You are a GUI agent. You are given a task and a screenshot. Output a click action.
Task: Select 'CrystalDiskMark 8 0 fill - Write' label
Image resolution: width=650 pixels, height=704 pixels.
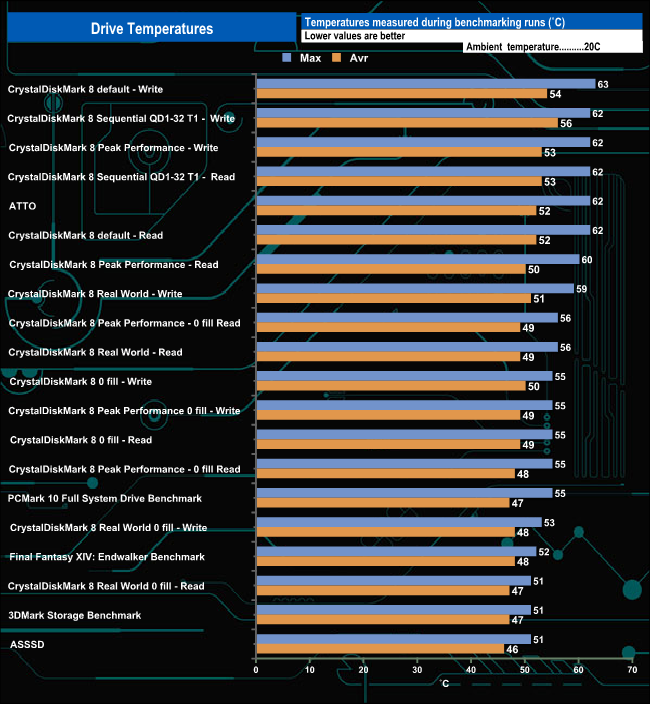coord(81,382)
